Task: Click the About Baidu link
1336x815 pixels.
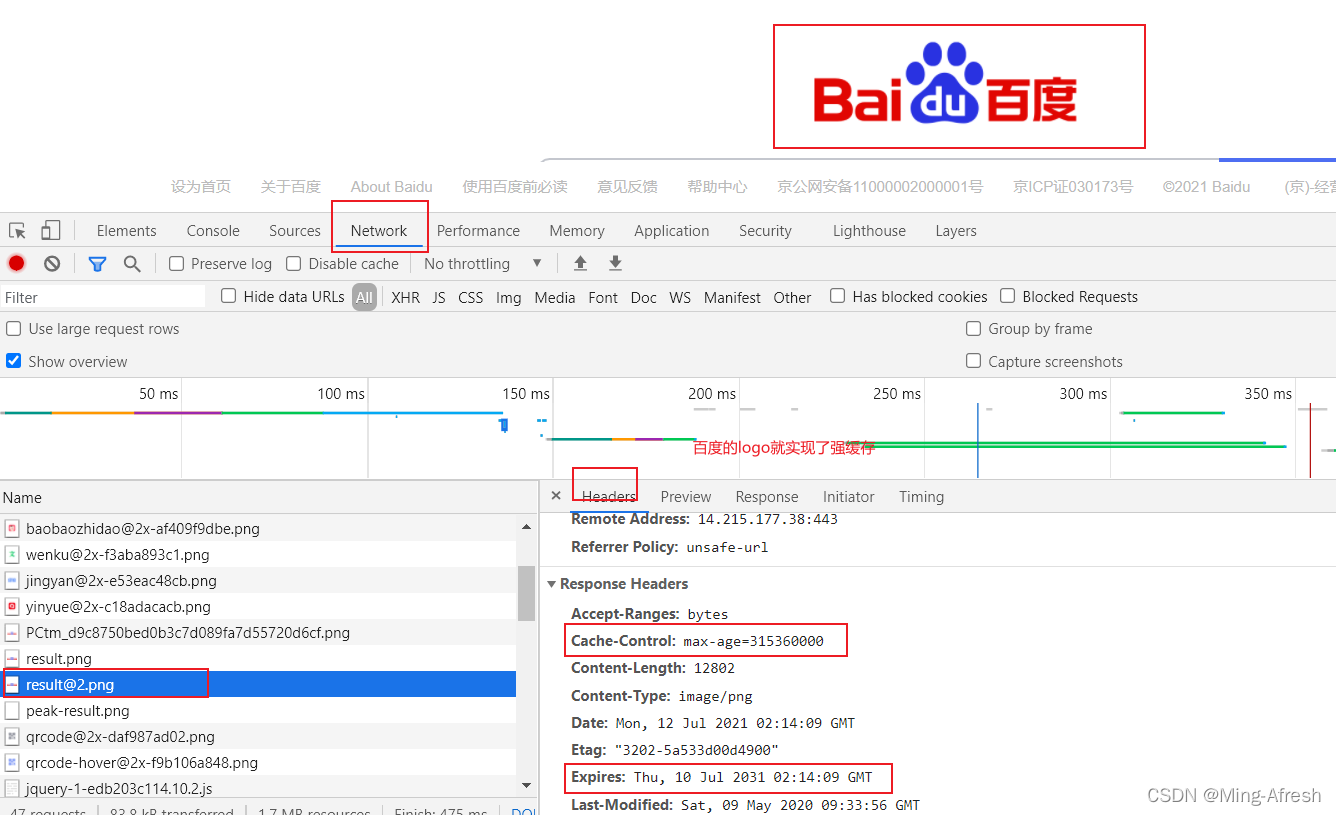Action: point(392,186)
